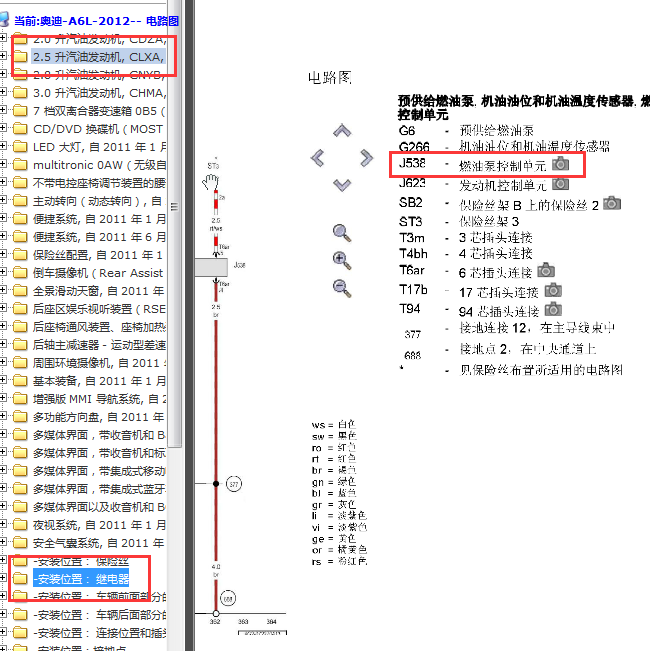Select the highlighted -安装位置：继电器 entry
The height and width of the screenshot is (651, 650).
(81, 578)
